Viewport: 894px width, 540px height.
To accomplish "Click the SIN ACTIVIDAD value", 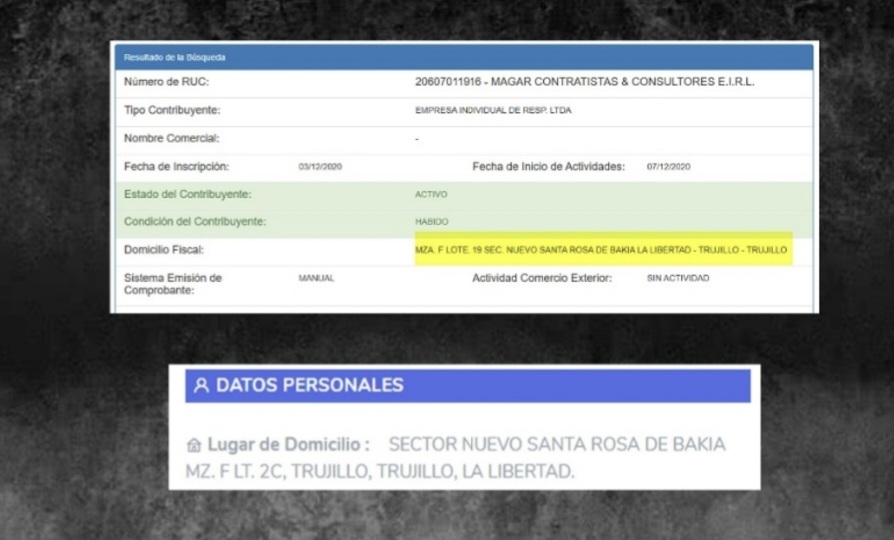I will point(677,278).
